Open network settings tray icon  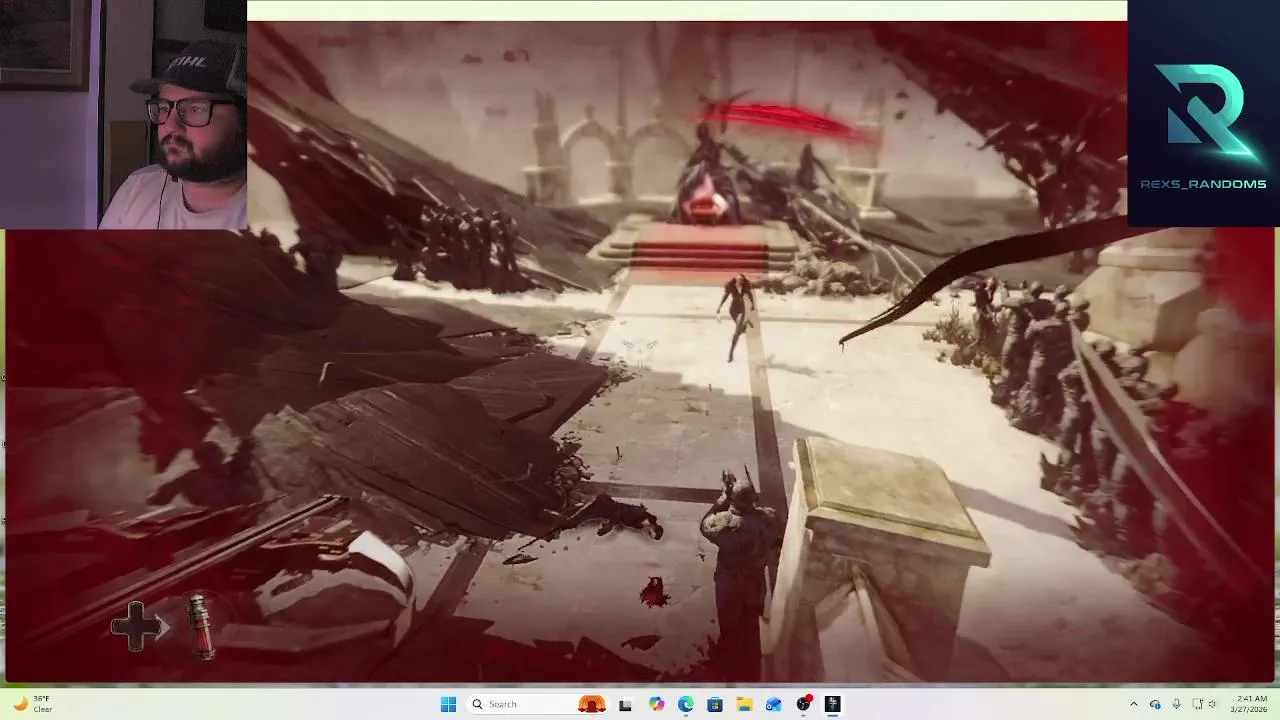click(1197, 704)
